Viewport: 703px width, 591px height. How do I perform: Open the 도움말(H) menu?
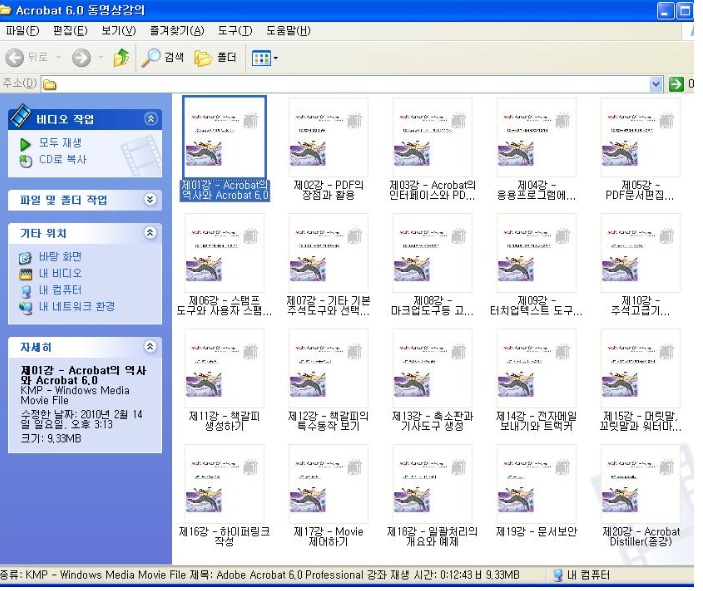coord(288,30)
